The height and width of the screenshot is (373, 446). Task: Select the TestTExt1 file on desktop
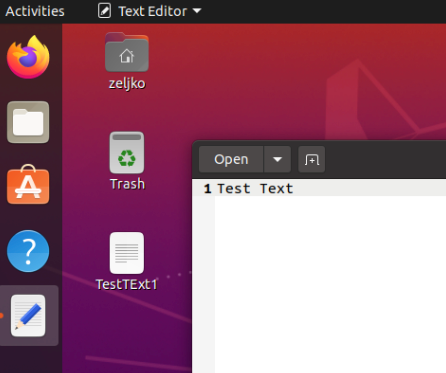coord(127,261)
